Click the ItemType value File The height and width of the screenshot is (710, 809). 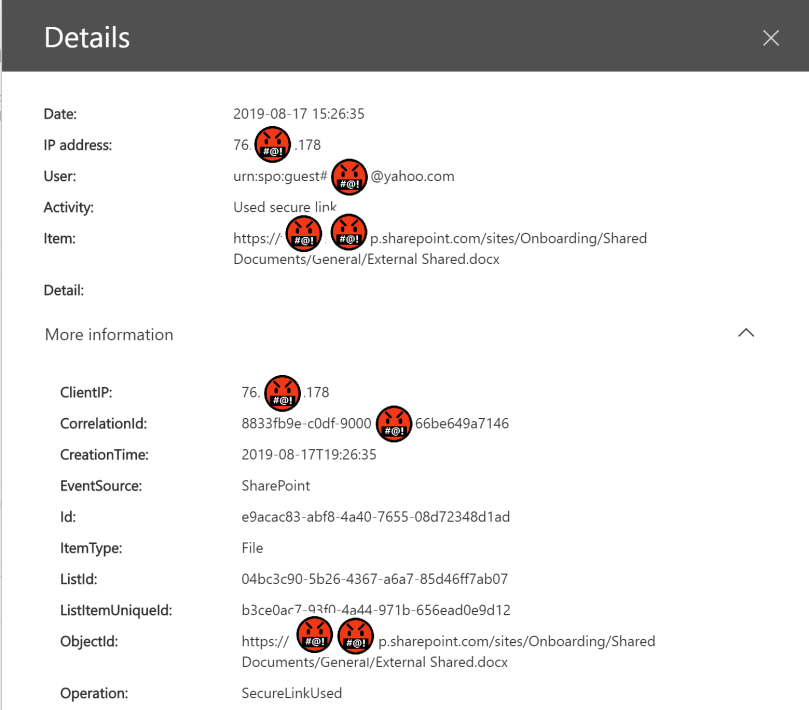pos(253,548)
